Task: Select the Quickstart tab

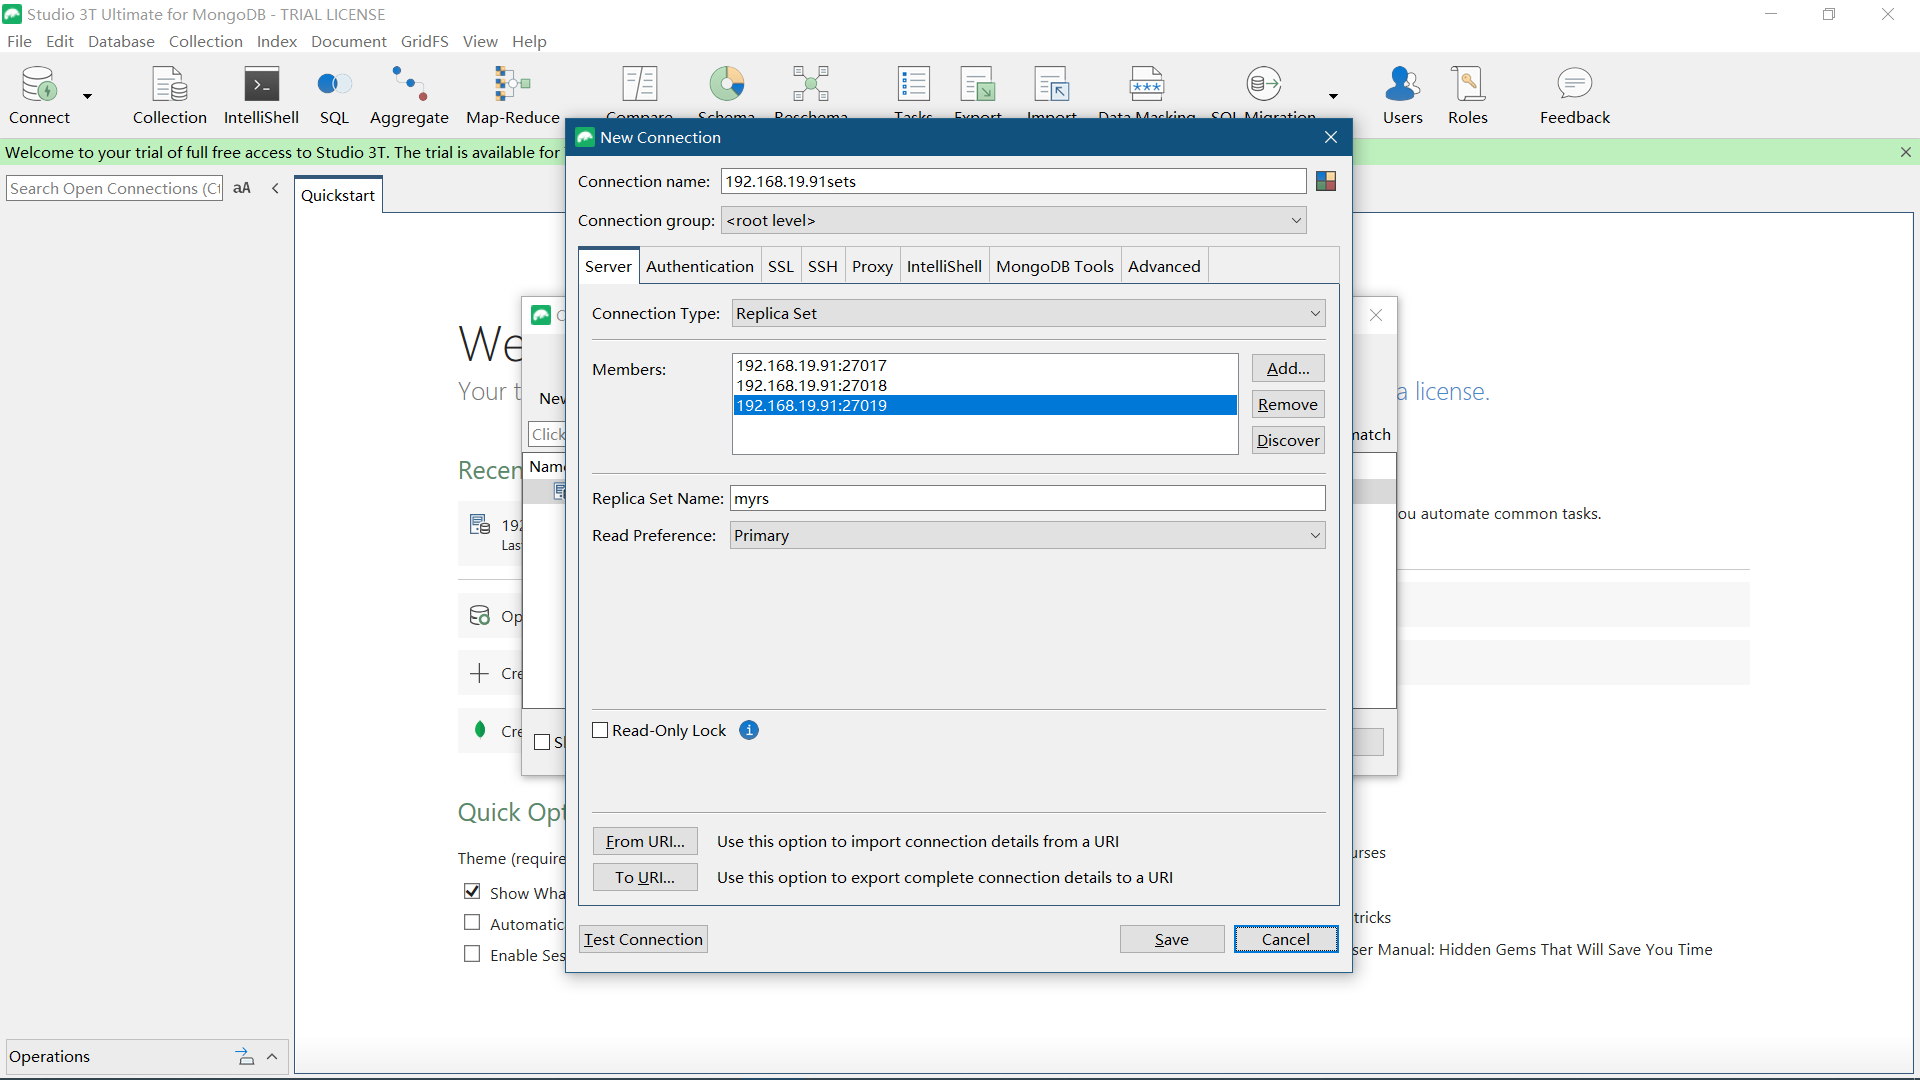Action: tap(338, 195)
